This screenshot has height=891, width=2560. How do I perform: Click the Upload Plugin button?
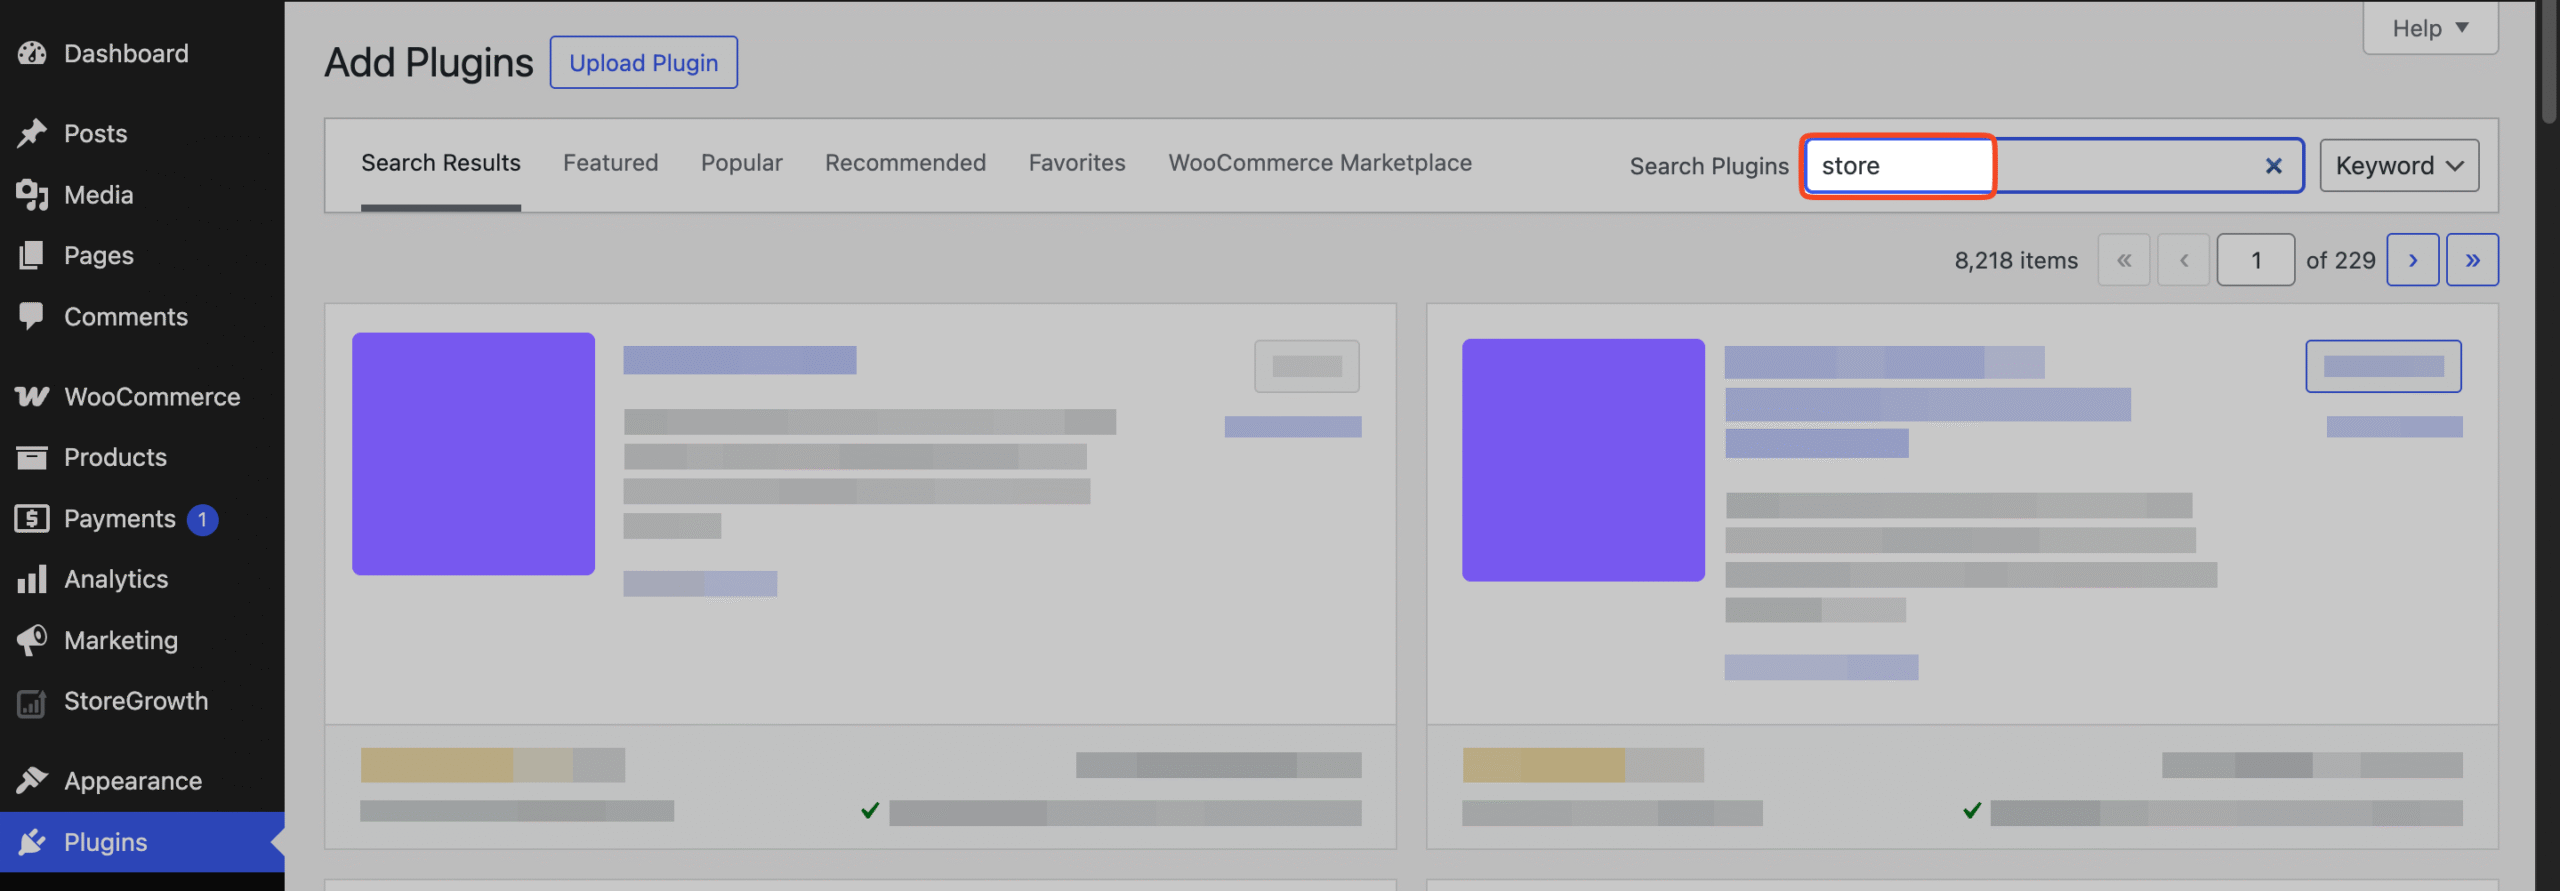[644, 62]
